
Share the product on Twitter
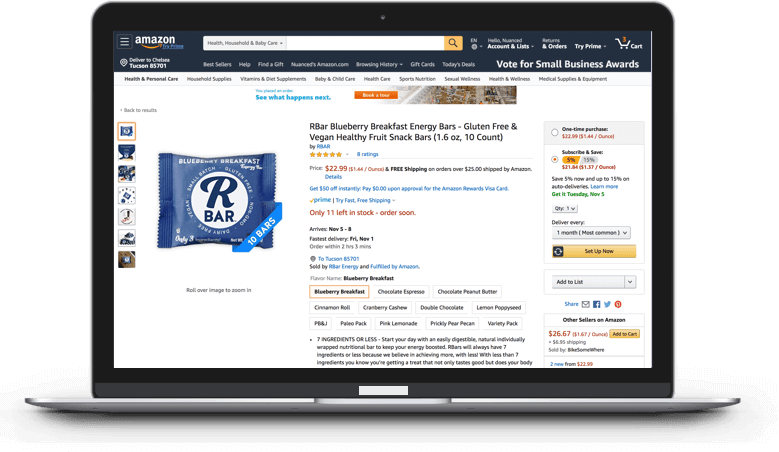(607, 304)
